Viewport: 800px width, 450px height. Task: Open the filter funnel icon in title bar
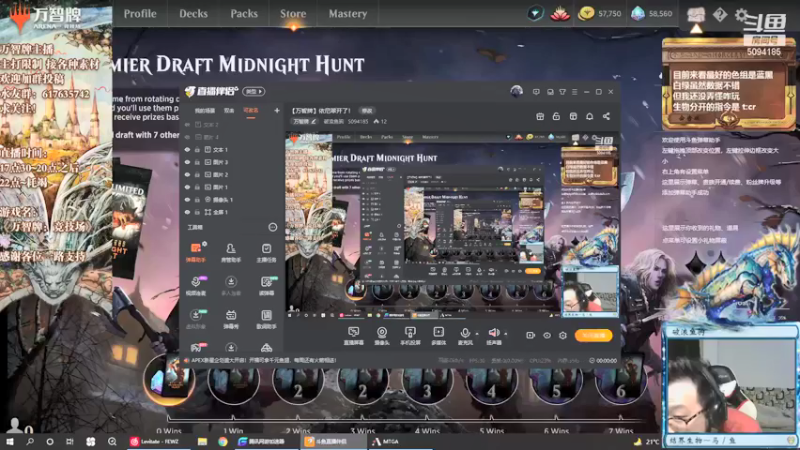[x=562, y=92]
